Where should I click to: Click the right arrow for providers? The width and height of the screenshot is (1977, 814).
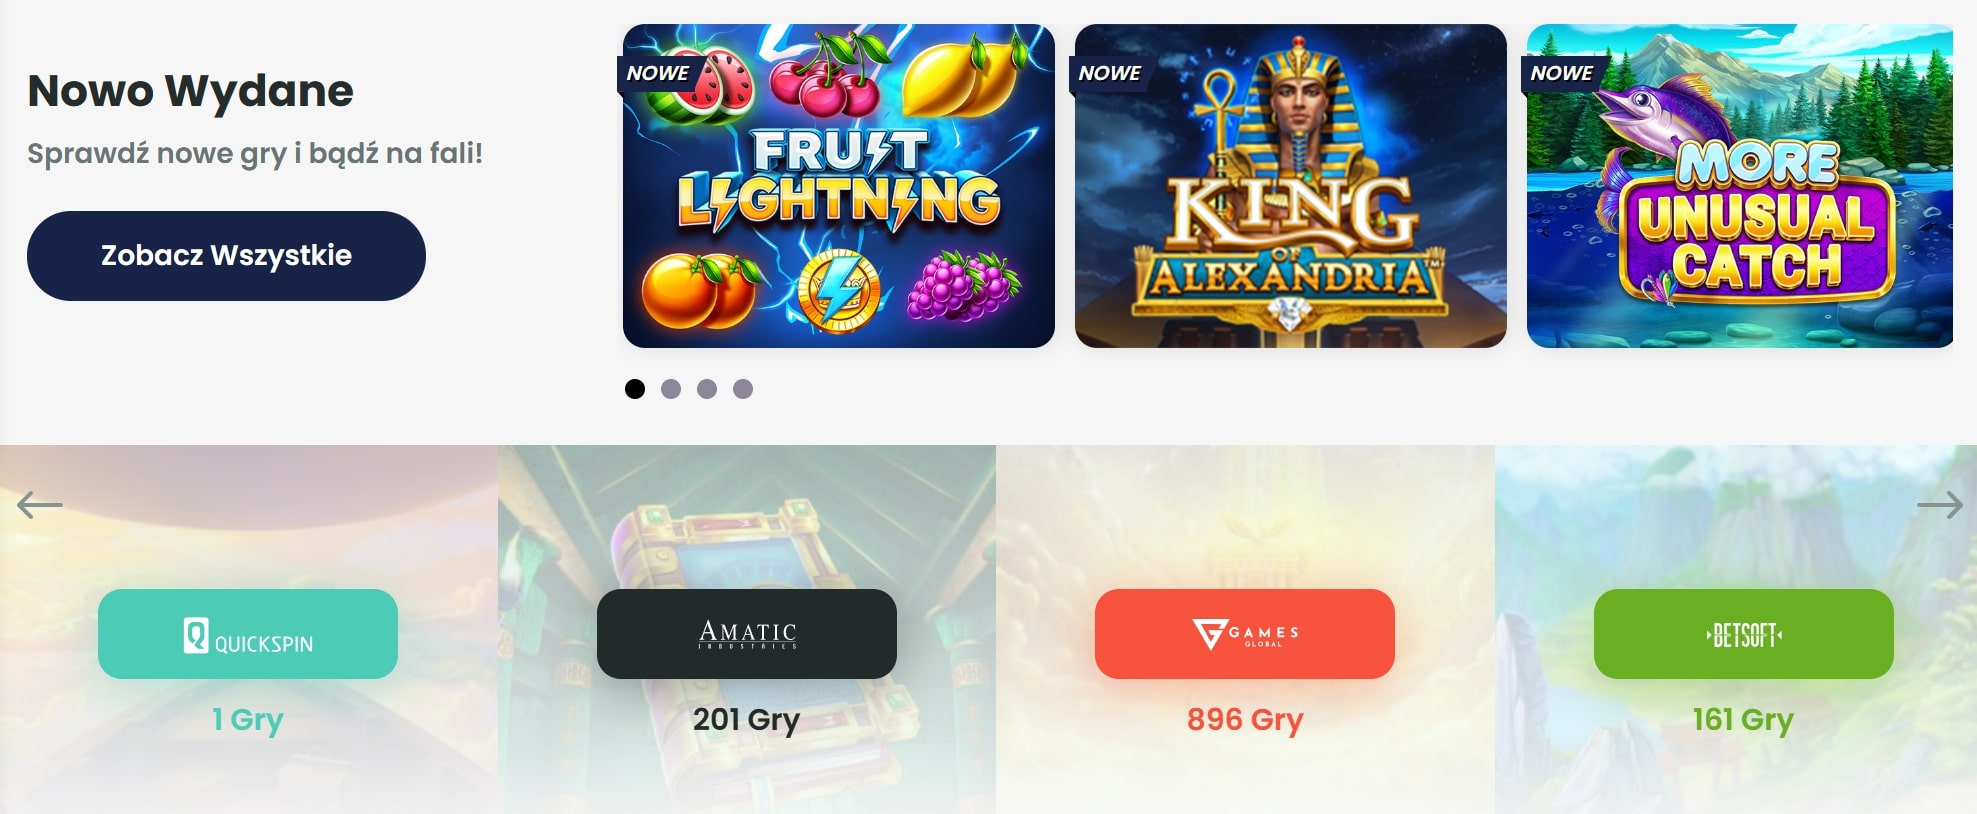(1940, 505)
